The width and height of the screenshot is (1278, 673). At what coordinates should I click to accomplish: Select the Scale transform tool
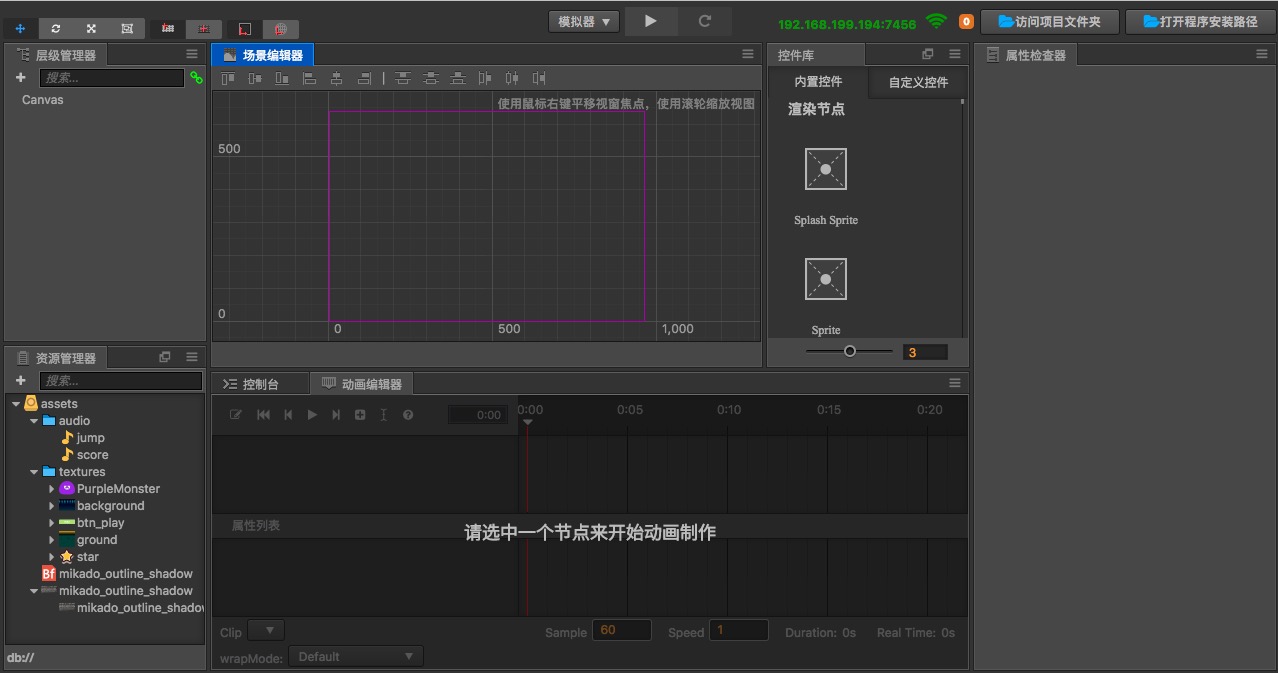click(91, 29)
